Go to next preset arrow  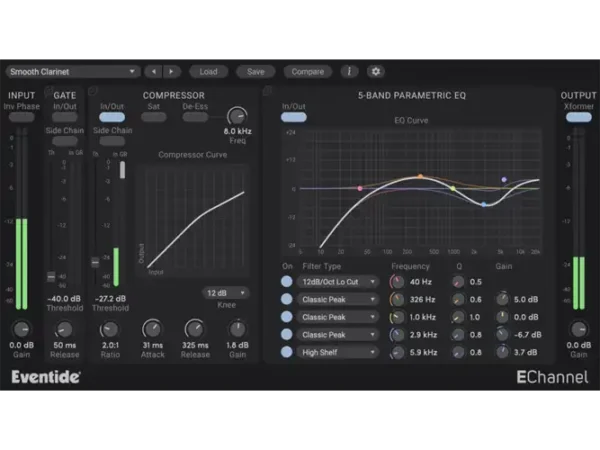click(x=171, y=72)
